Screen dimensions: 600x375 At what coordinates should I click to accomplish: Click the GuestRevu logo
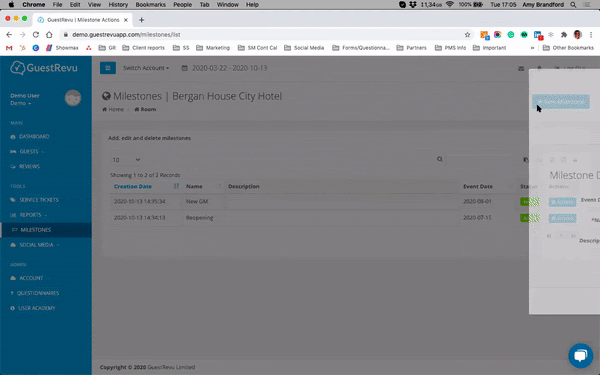44,68
